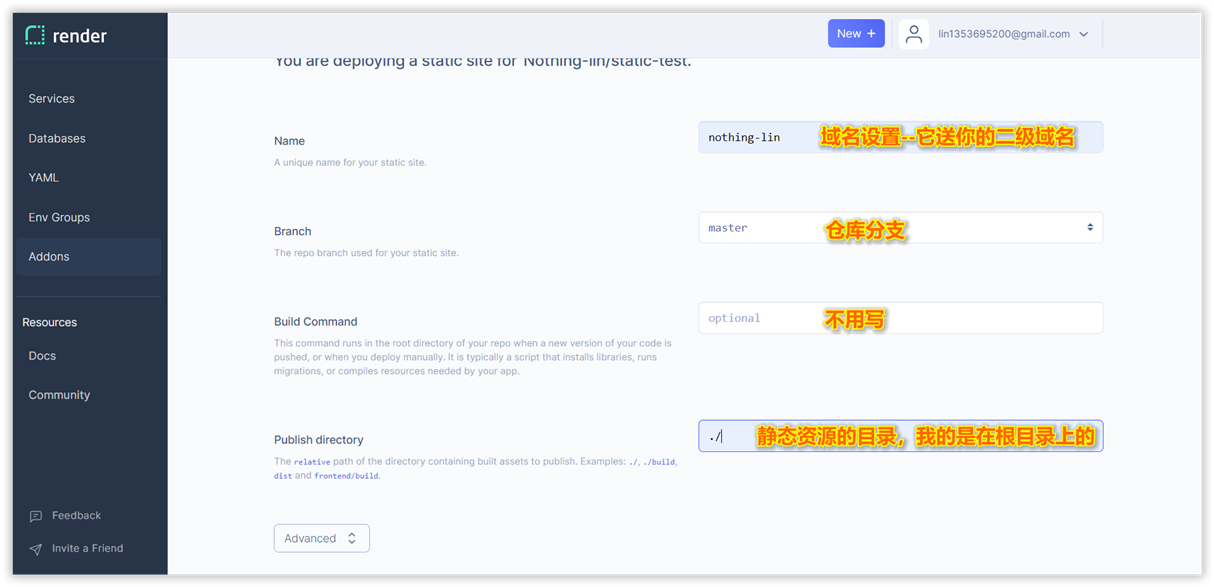Screen dimensions: 1214x587
Task: Click the Branch field label
Action: pyautogui.click(x=293, y=232)
